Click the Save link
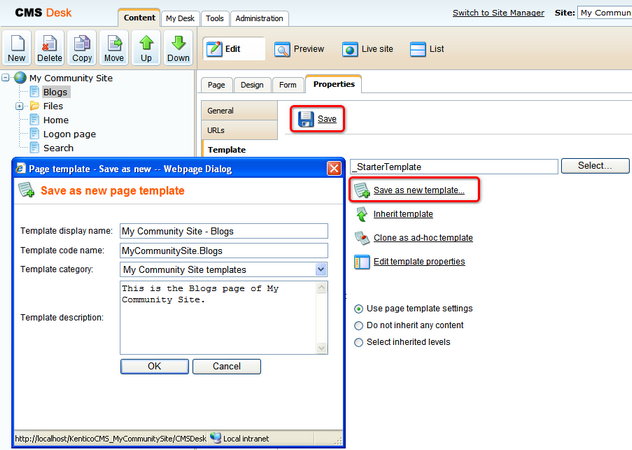632x450 pixels. [327, 119]
